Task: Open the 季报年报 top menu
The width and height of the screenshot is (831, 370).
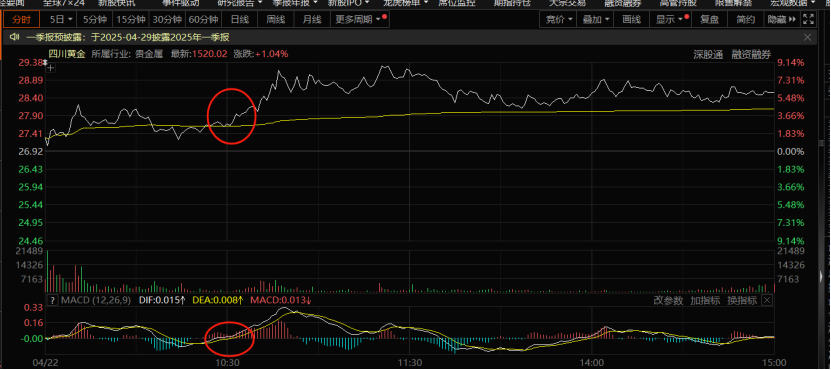Action: (x=294, y=3)
